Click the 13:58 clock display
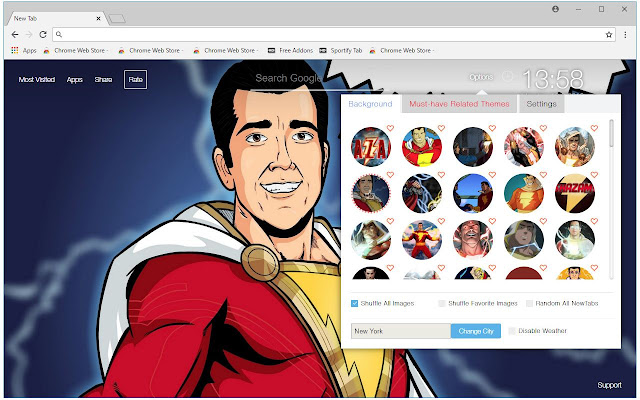Image resolution: width=640 pixels, height=400 pixels. (x=553, y=79)
